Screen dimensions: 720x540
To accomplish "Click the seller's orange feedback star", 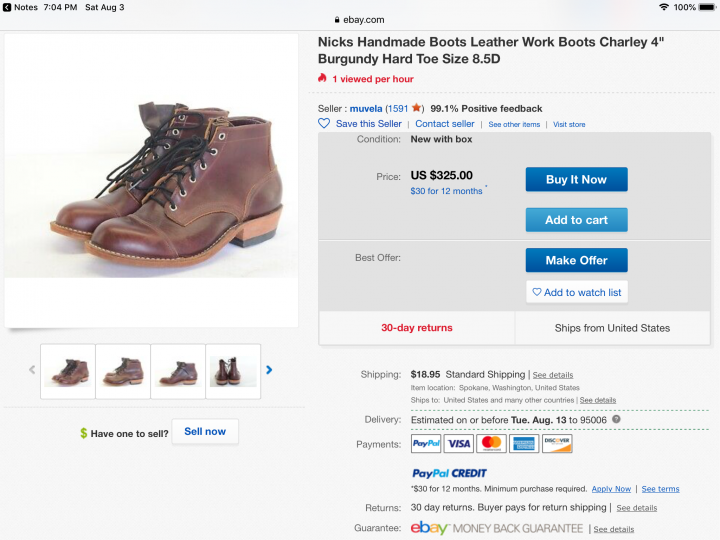I will [x=416, y=108].
